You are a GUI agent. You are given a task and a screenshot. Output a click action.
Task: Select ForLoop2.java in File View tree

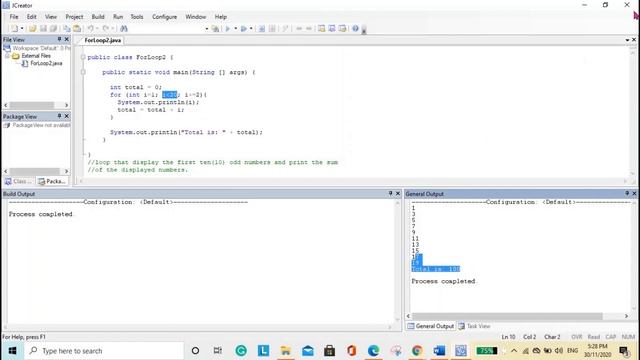tap(46, 63)
